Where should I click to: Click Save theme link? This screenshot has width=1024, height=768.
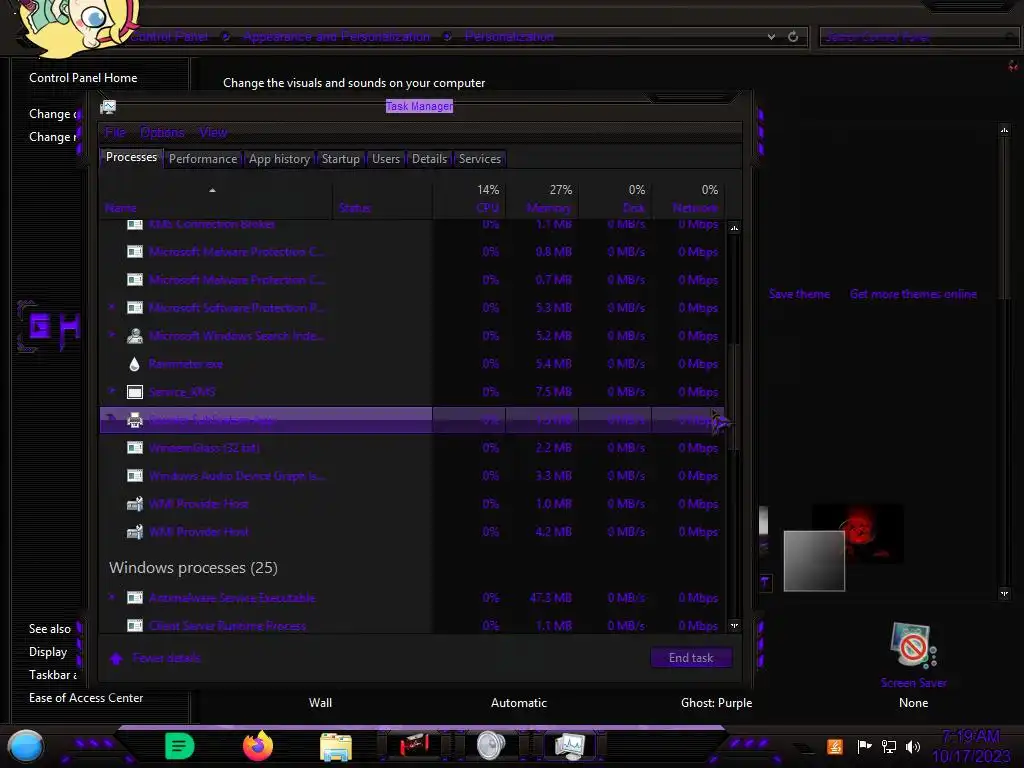coord(799,295)
